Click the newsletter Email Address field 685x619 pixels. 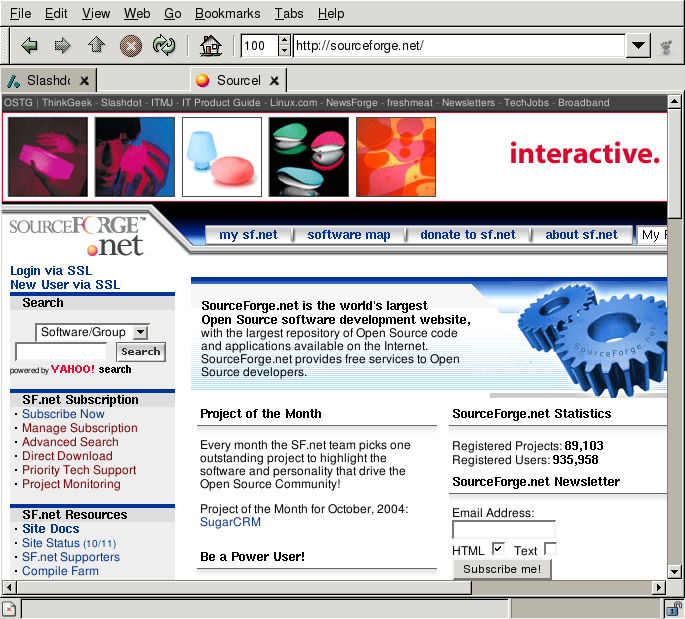click(503, 530)
